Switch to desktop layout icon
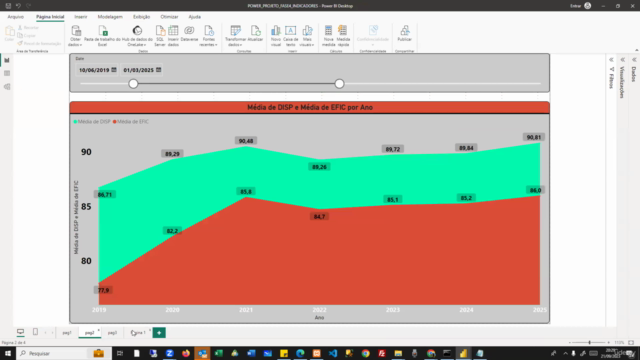The height and width of the screenshot is (360, 640). click(x=20, y=332)
